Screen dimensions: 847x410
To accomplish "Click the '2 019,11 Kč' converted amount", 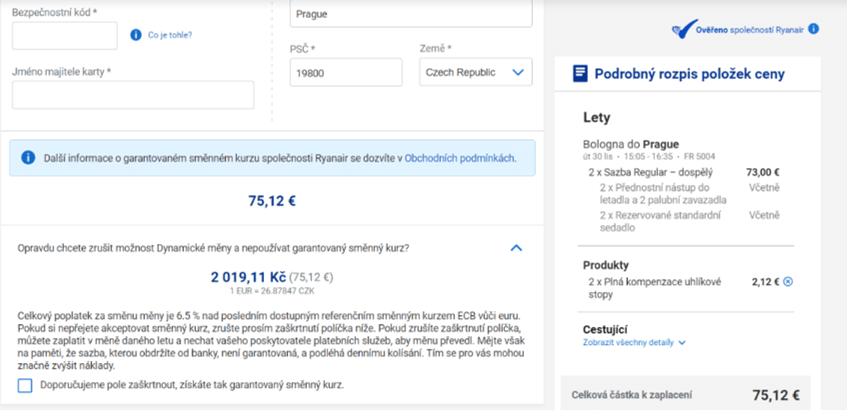I will (248, 278).
